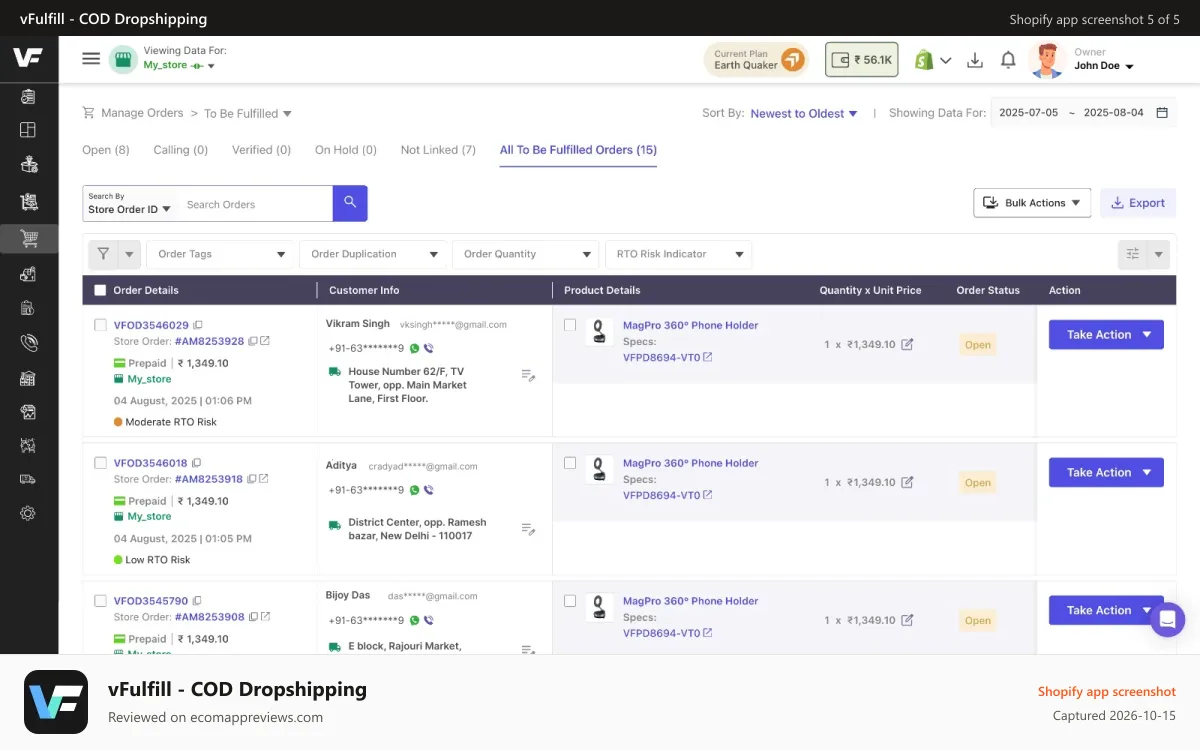Click into the Search Orders field

[x=255, y=204]
